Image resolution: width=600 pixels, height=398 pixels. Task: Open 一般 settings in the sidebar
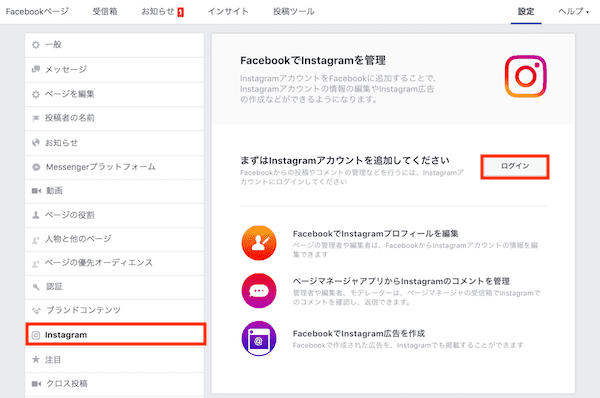point(114,45)
